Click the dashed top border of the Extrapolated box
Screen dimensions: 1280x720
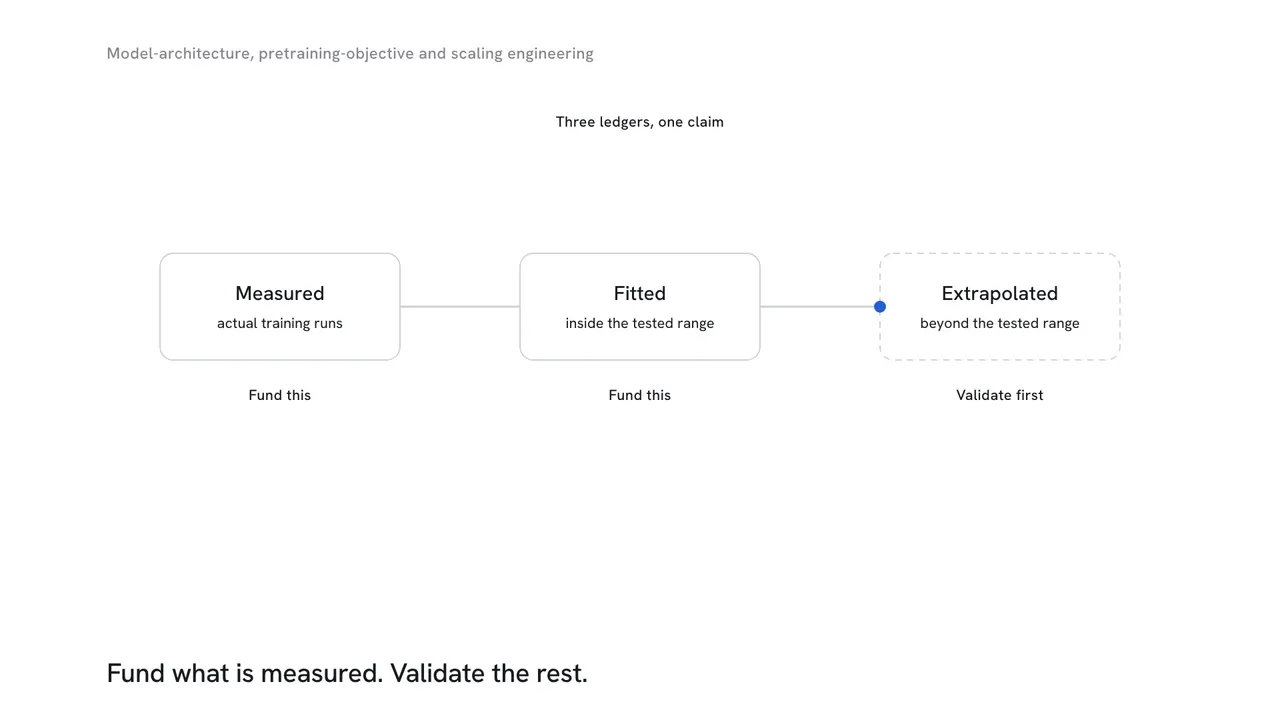coord(1000,254)
